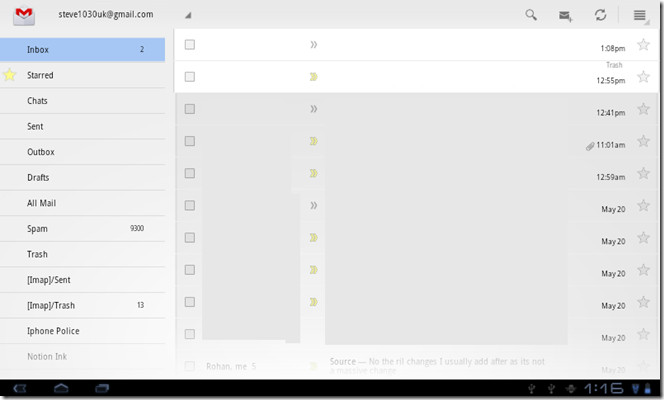Viewport: 664px width, 400px height.
Task: Compose a new email with envelope icon
Action: coord(565,16)
